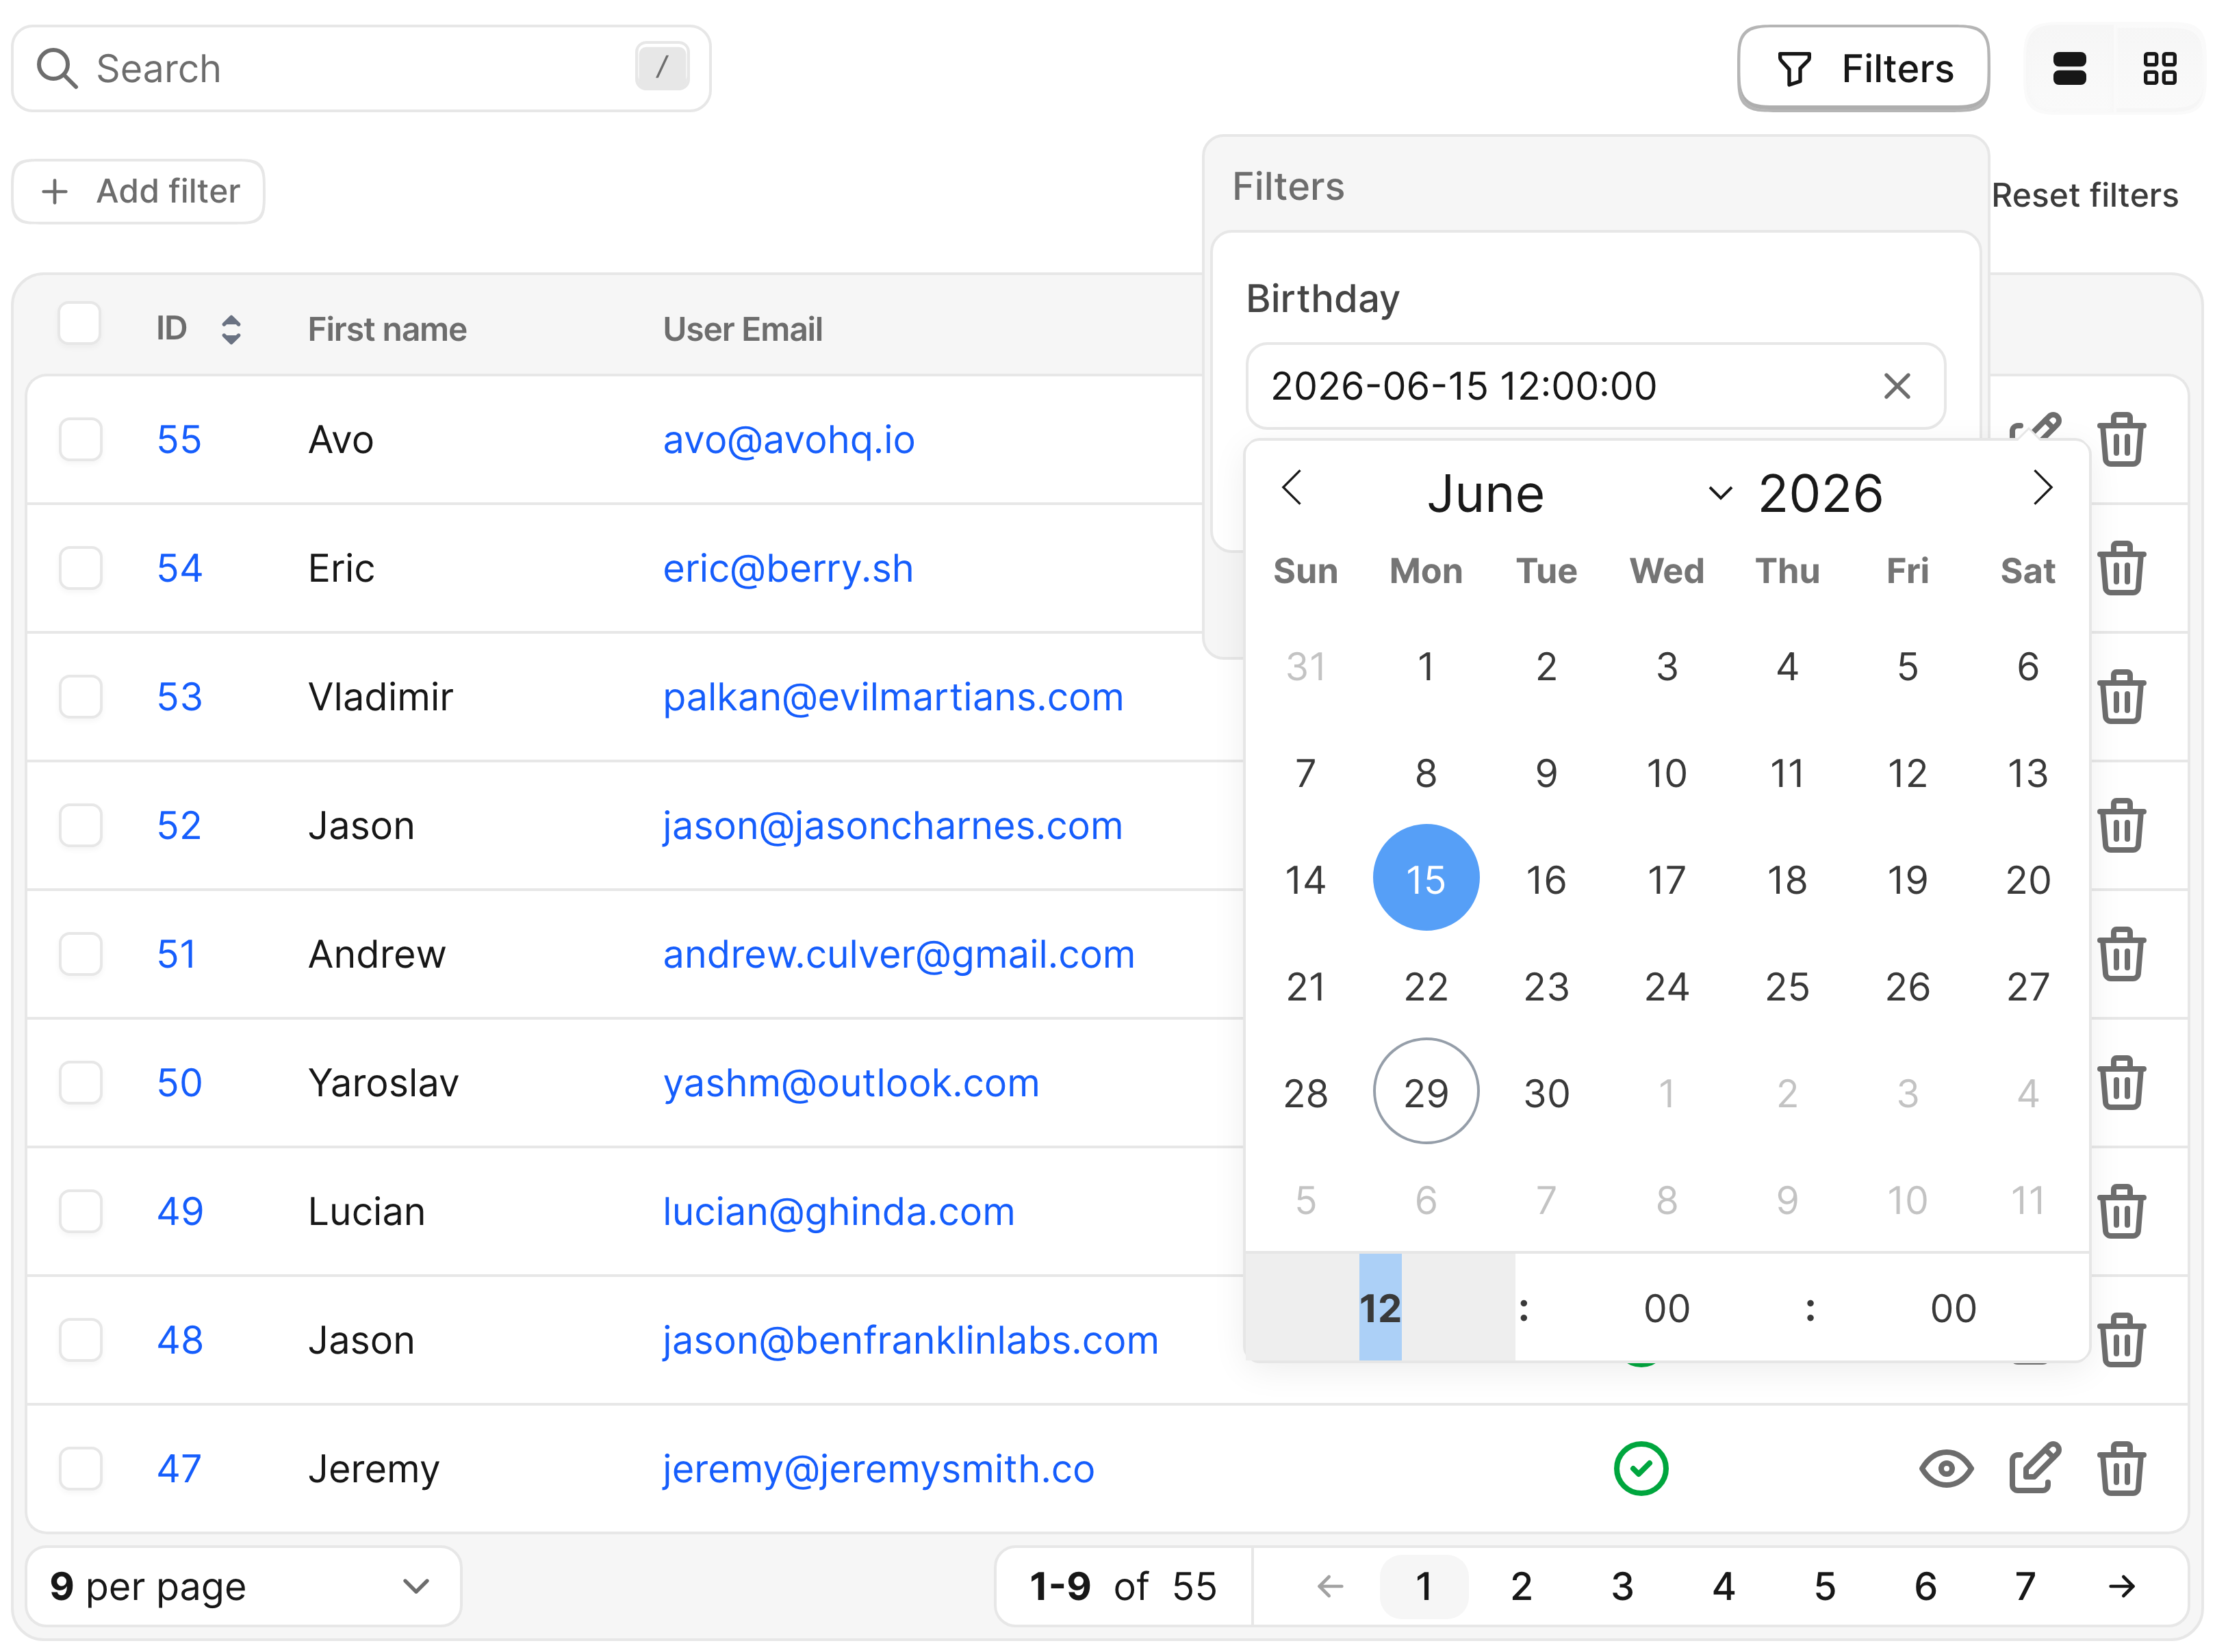2215x1652 pixels.
Task: Open the 9 per page dropdown
Action: pyautogui.click(x=243, y=1586)
